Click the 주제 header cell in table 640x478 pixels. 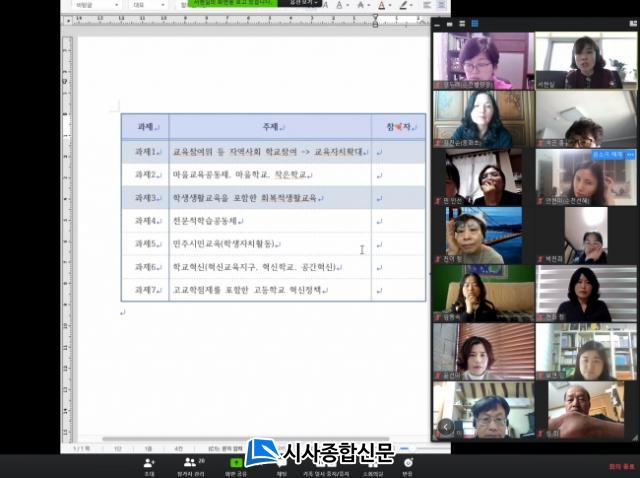[x=270, y=127]
